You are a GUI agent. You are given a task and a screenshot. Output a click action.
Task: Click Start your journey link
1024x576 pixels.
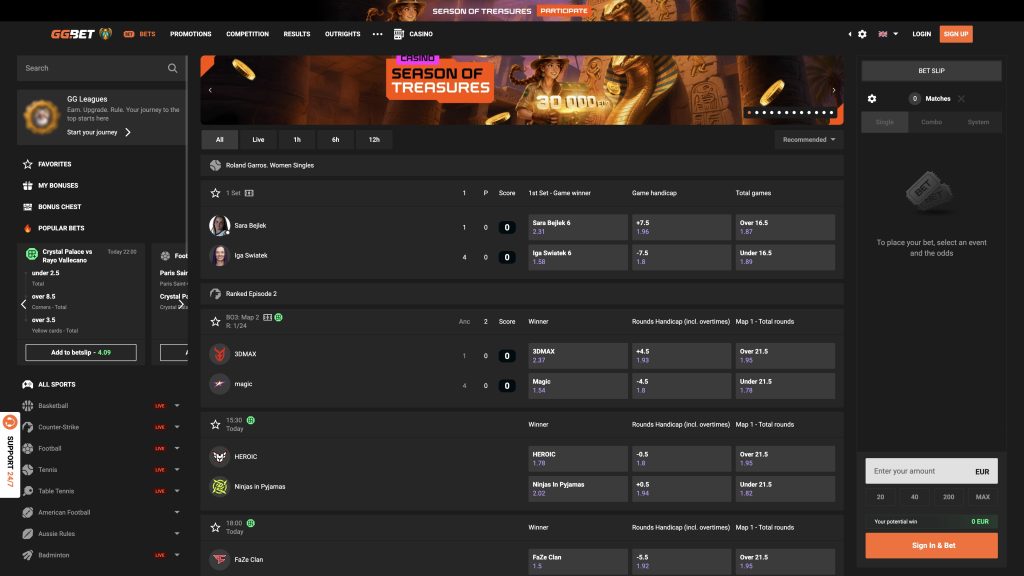pos(99,133)
